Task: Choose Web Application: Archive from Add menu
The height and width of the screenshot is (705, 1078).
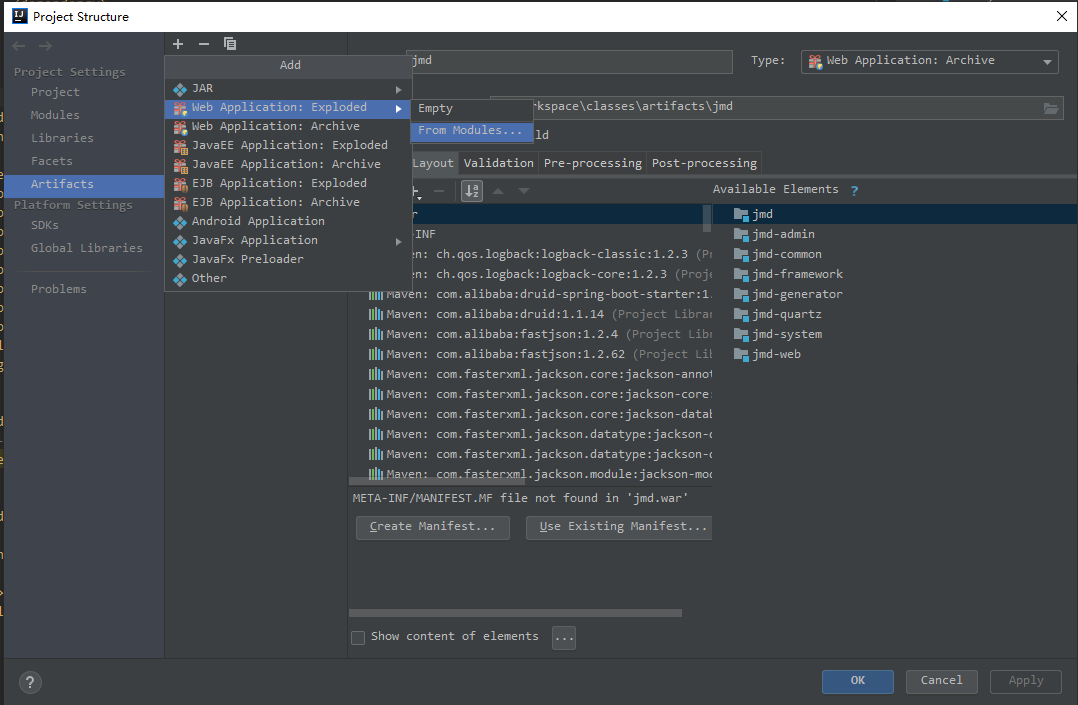Action: pyautogui.click(x=287, y=127)
